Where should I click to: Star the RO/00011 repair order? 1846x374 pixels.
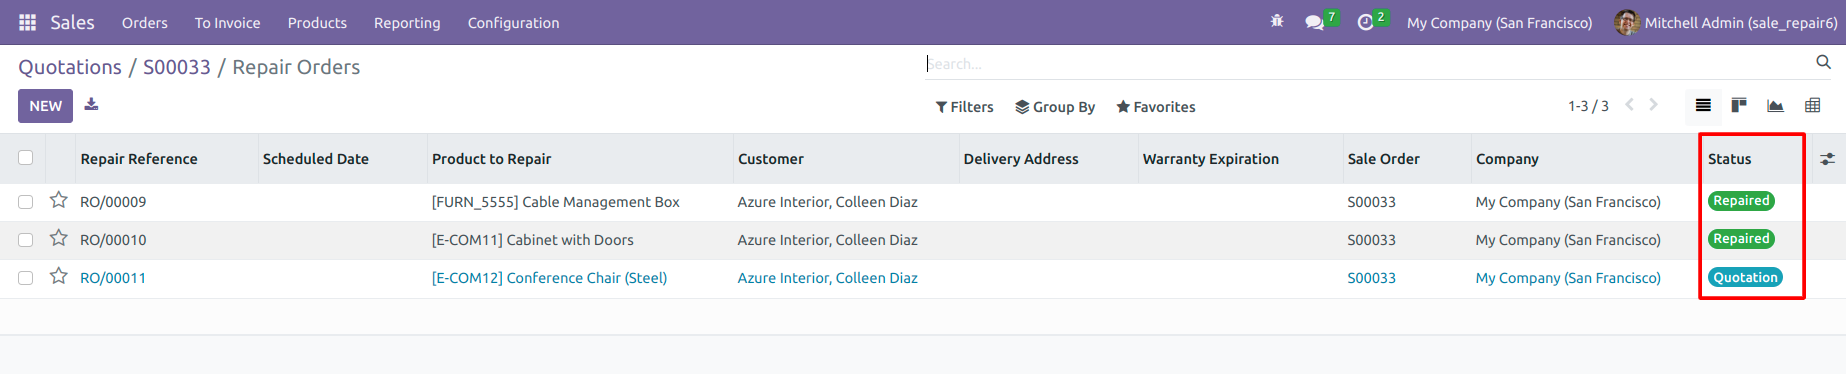click(59, 276)
